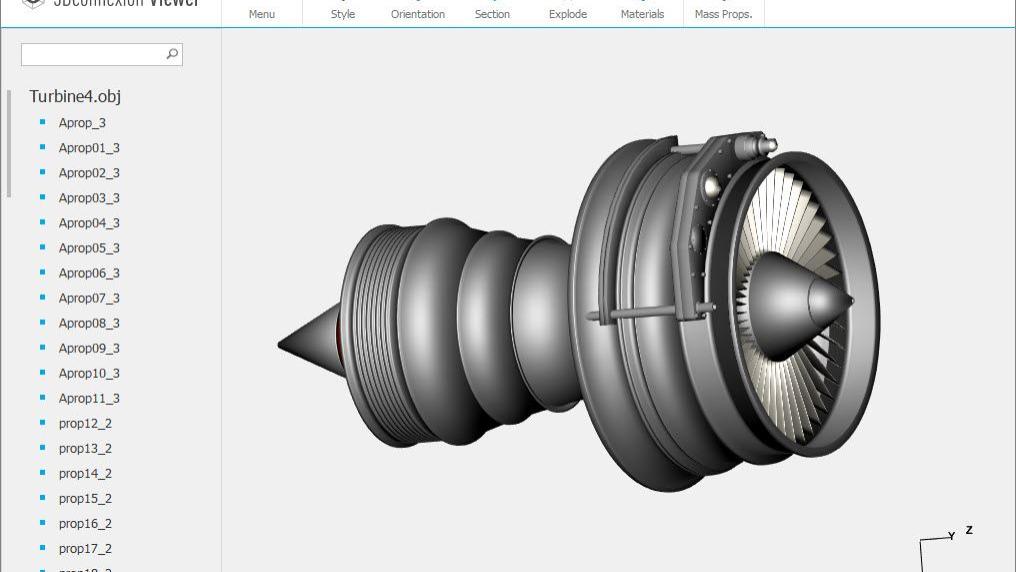
Task: Click the blue marker beside prop15_2
Action: (x=43, y=498)
